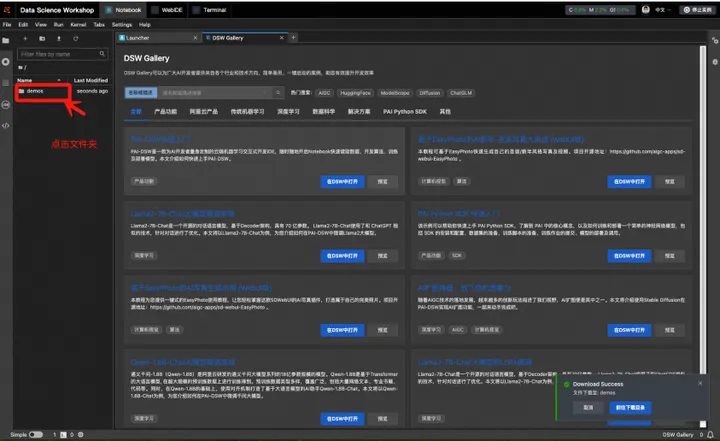This screenshot has height=441, width=720.
Task: Dismiss the Download Success notification
Action: (x=700, y=383)
